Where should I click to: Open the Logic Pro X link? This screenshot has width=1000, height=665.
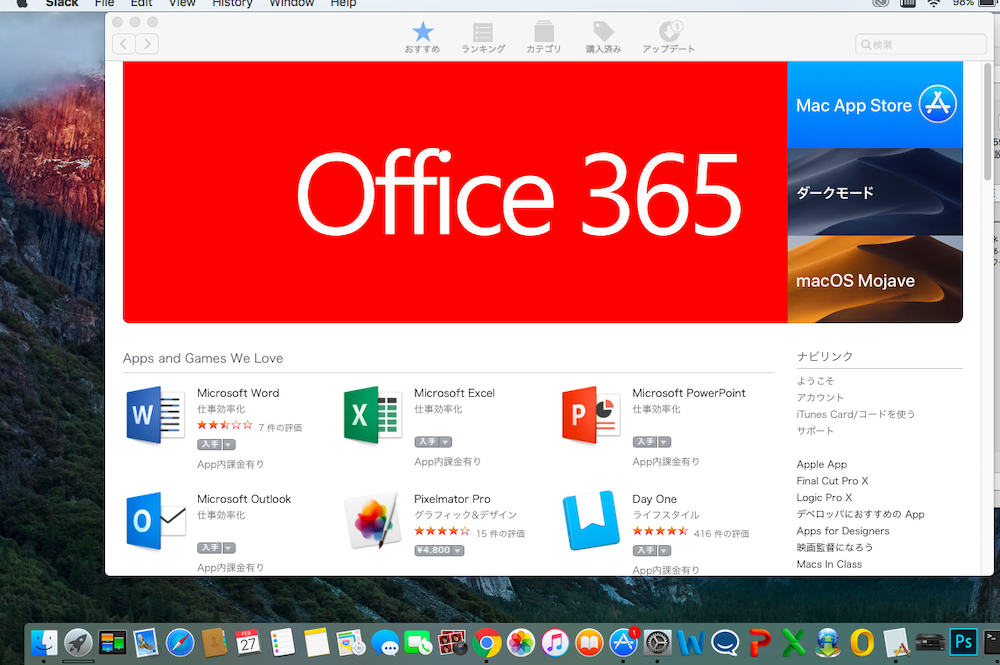tap(824, 497)
